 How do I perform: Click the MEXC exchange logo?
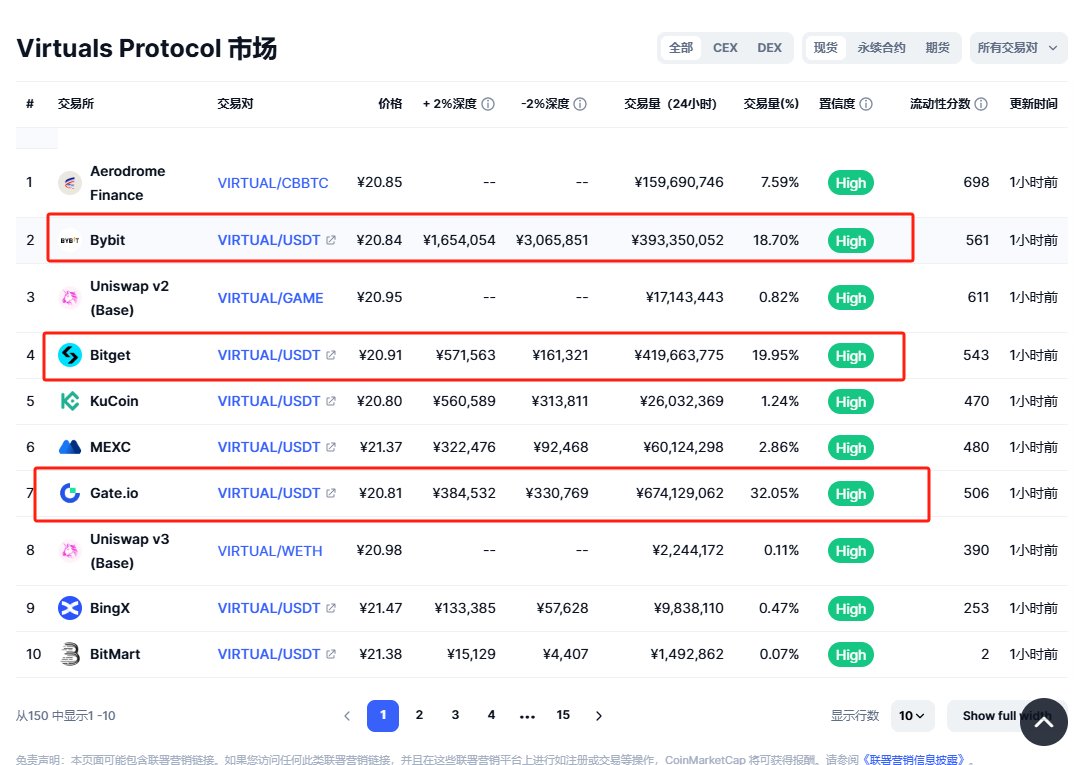pos(70,447)
